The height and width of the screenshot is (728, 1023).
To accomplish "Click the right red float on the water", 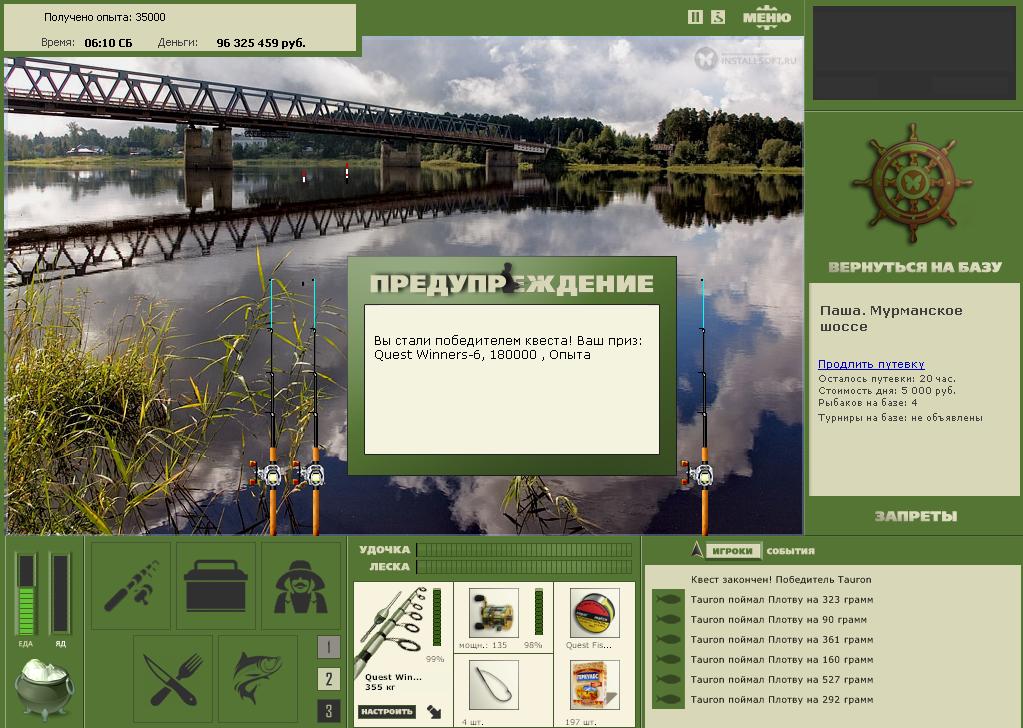I will click(x=347, y=171).
